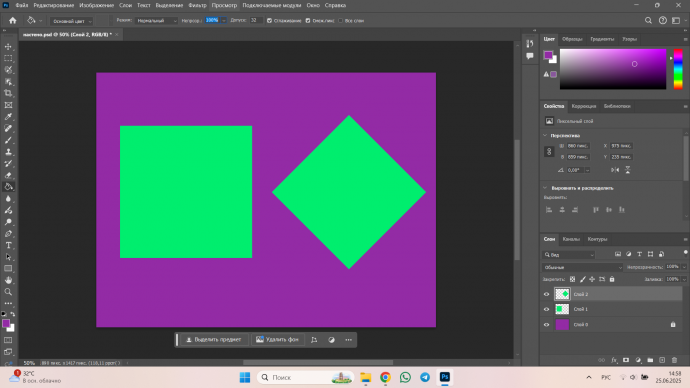Screen dimensions: 690x388
Task: Click the Удалить фон button
Action: (277, 340)
